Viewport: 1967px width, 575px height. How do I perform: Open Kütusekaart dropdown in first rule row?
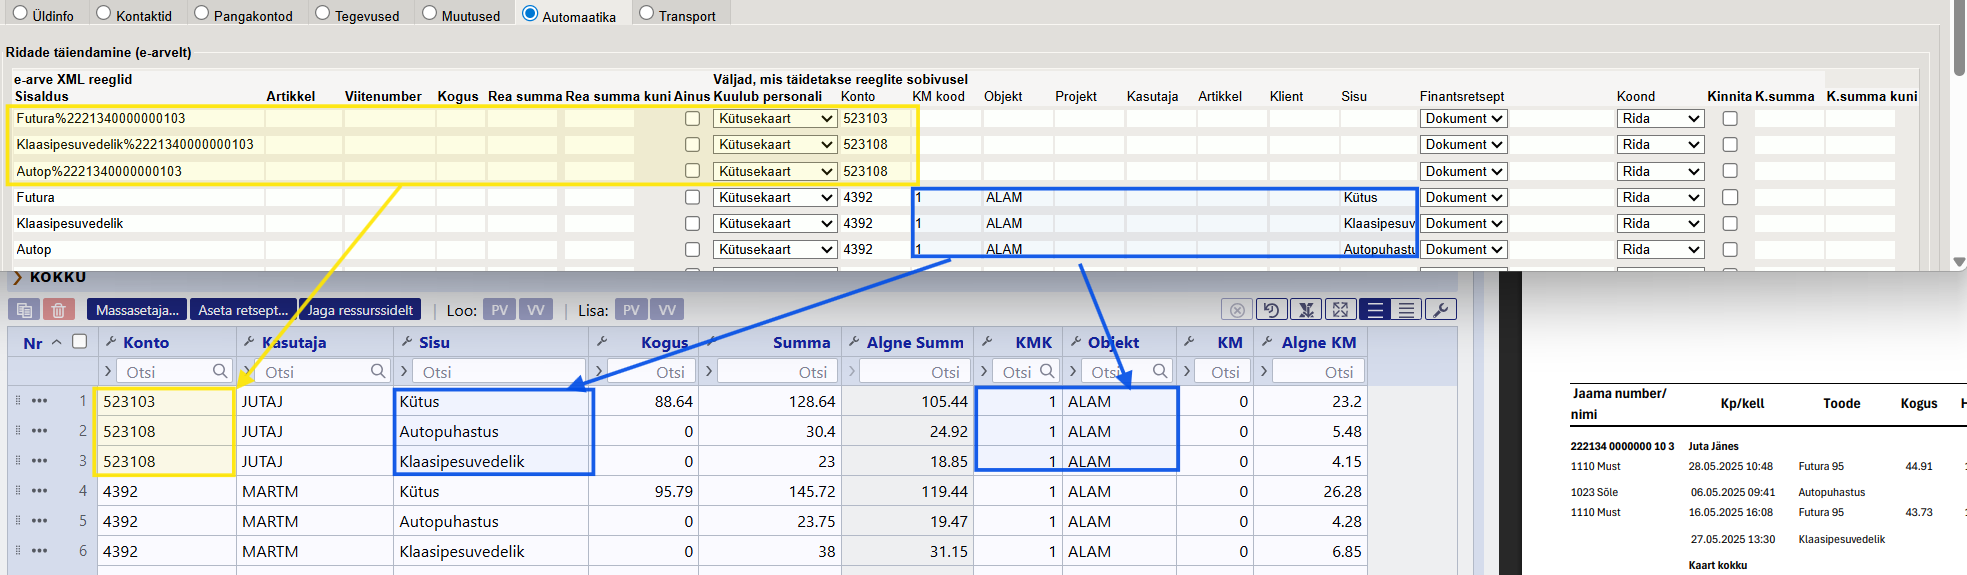[775, 119]
